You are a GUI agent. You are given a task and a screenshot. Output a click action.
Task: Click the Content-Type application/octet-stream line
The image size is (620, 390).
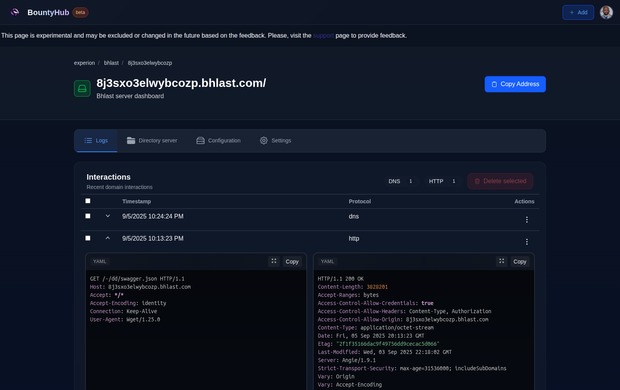pos(376,328)
